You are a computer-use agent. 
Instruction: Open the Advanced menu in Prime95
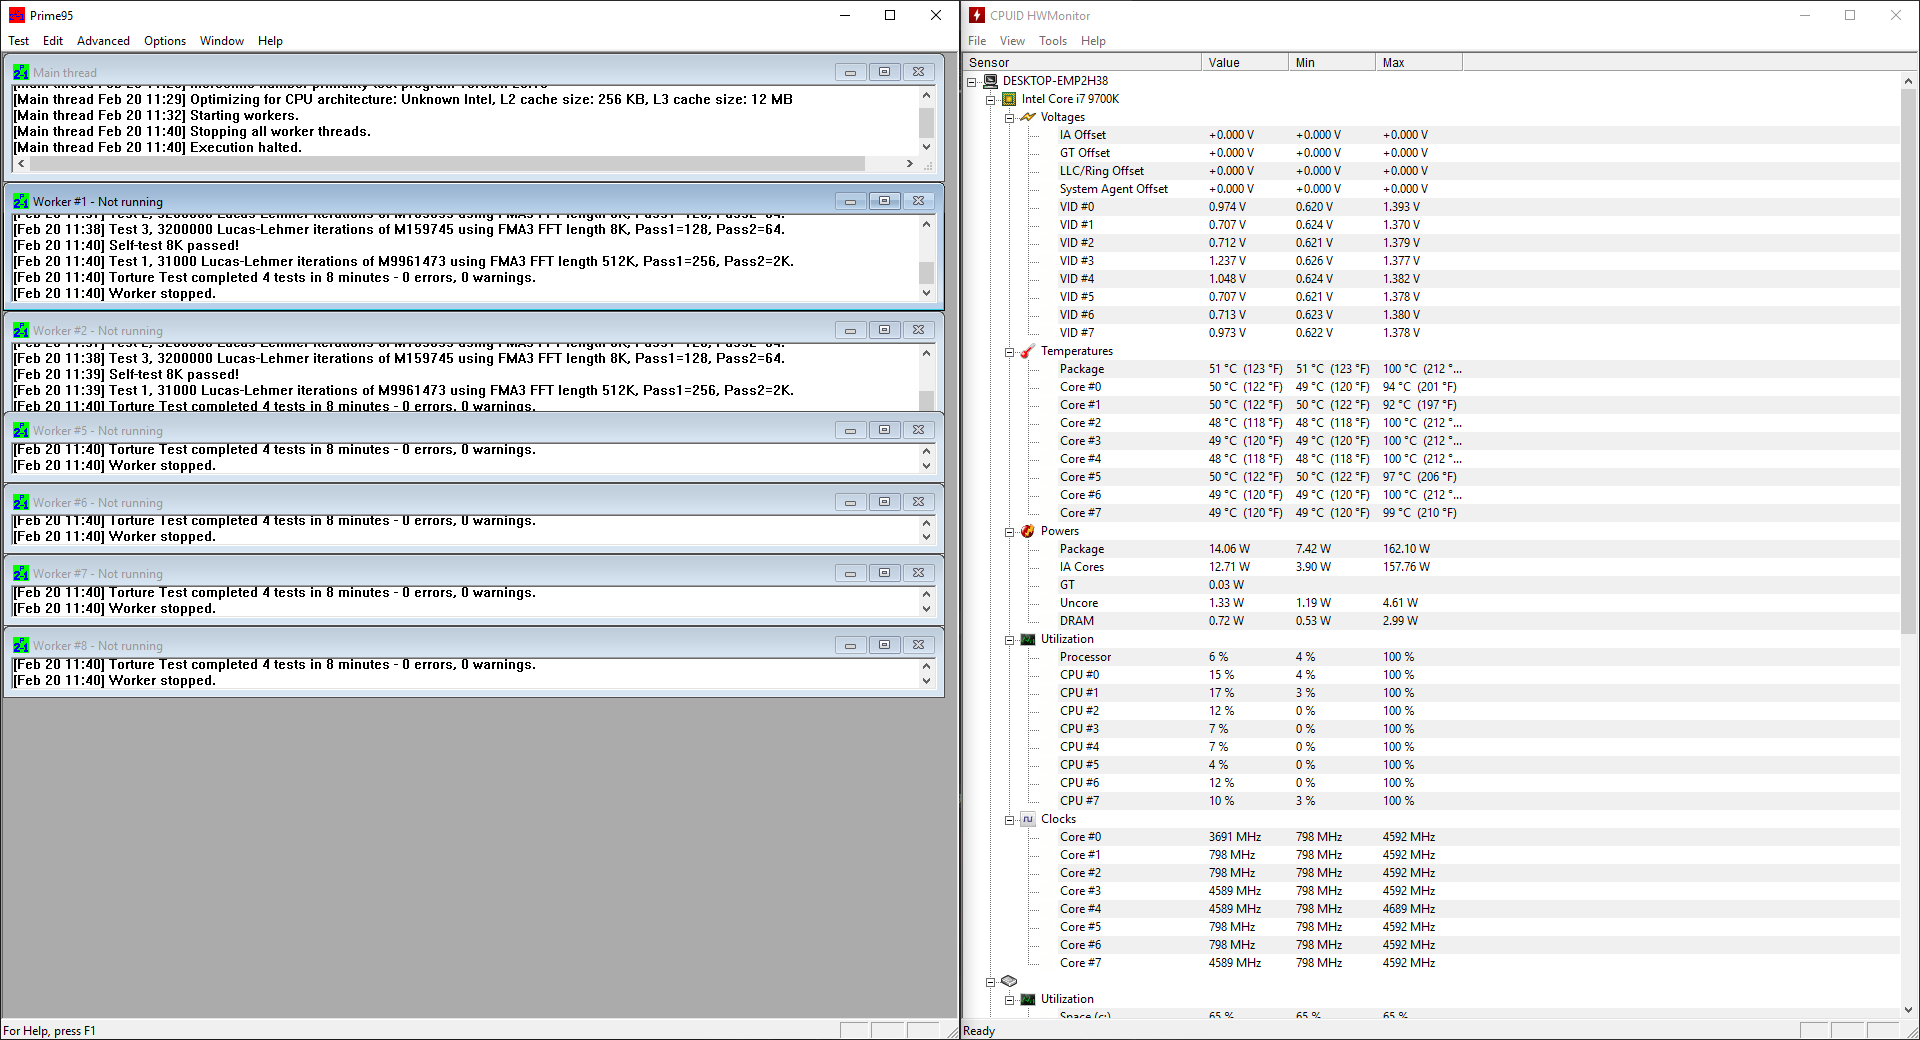pyautogui.click(x=103, y=41)
